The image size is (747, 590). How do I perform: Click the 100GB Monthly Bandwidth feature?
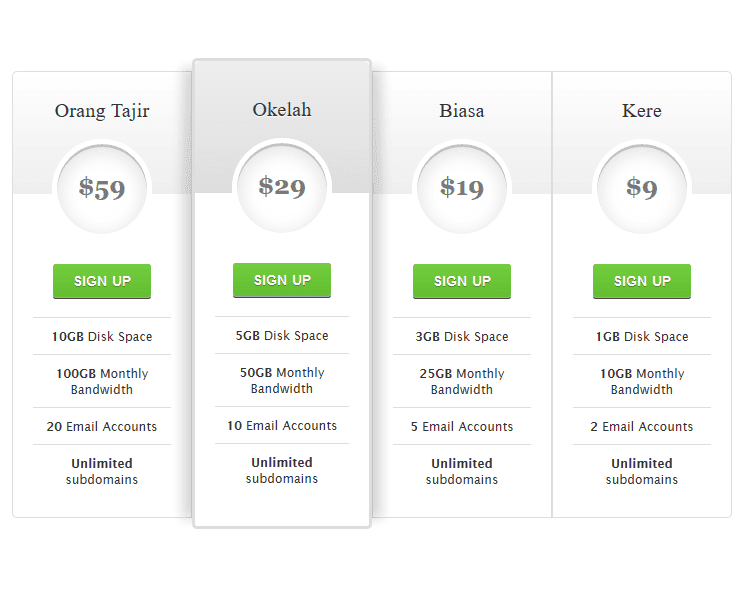[x=102, y=381]
